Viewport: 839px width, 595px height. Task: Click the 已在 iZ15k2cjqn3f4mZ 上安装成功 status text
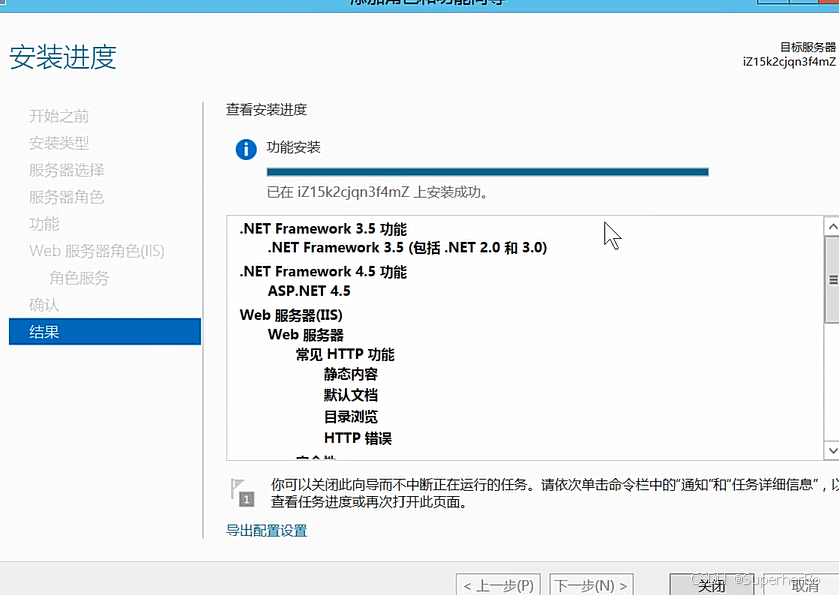tap(377, 192)
